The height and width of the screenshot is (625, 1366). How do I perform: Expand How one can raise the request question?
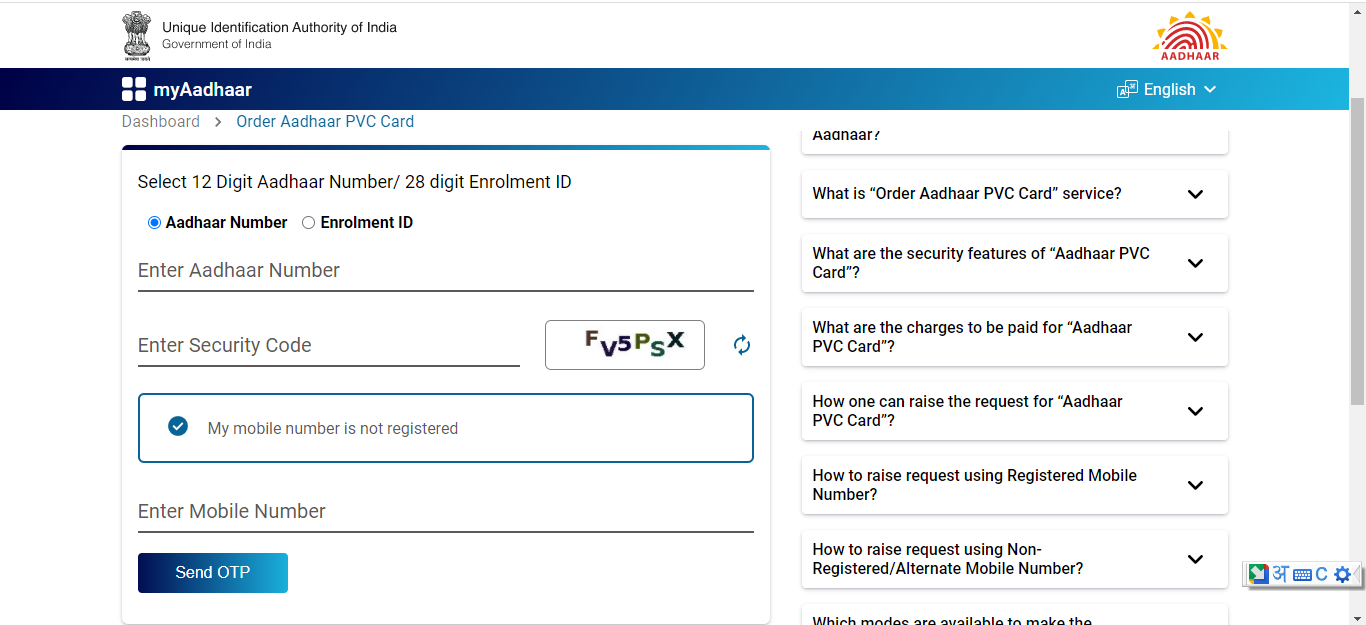[1014, 411]
